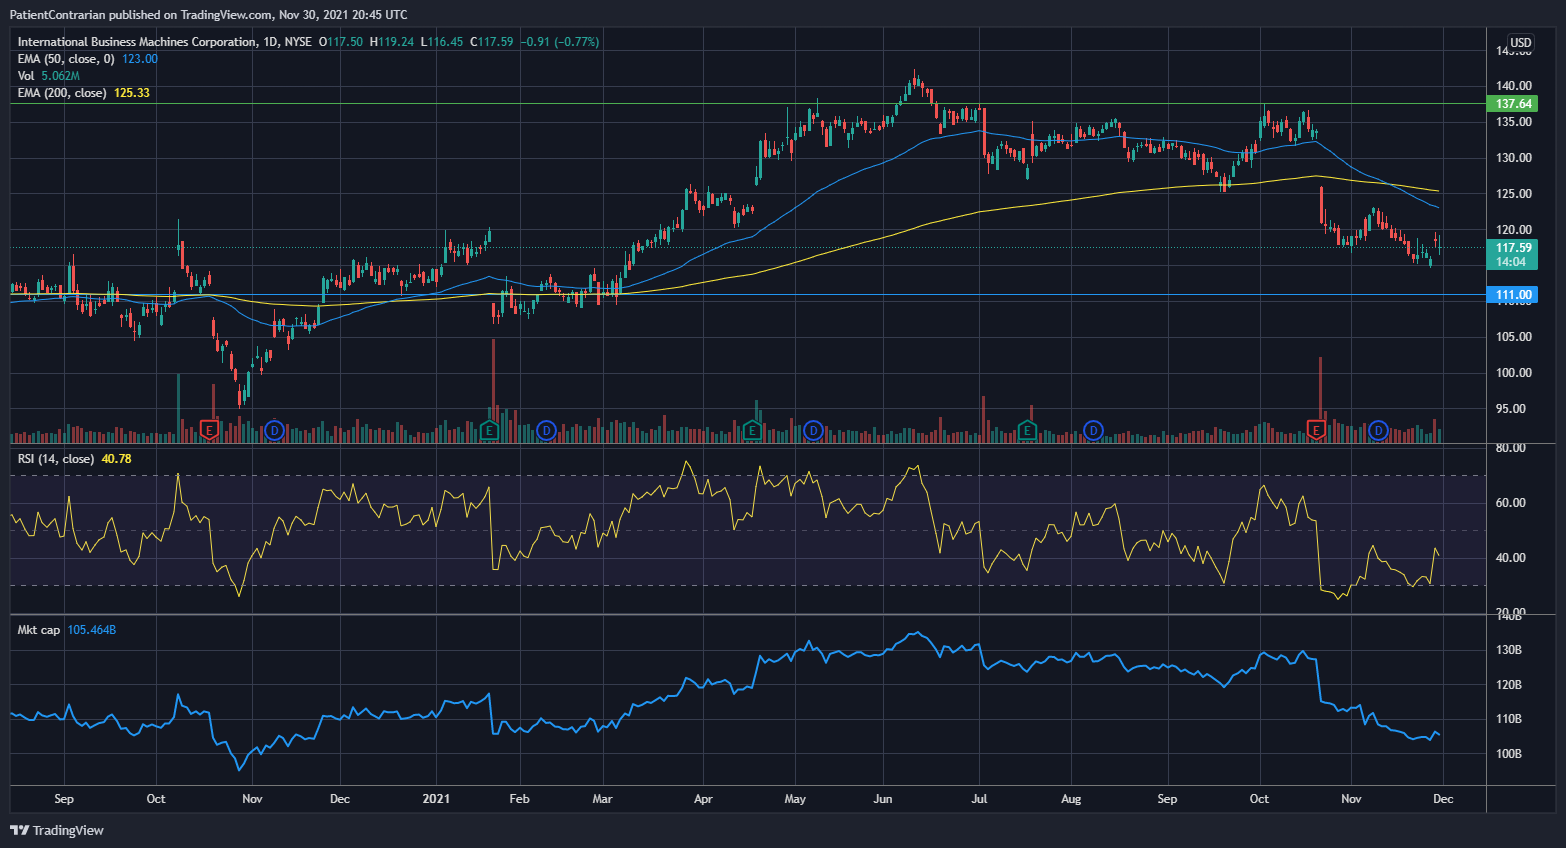Click the dividend D marker in August 2021
Image resolution: width=1566 pixels, height=848 pixels.
point(1094,431)
